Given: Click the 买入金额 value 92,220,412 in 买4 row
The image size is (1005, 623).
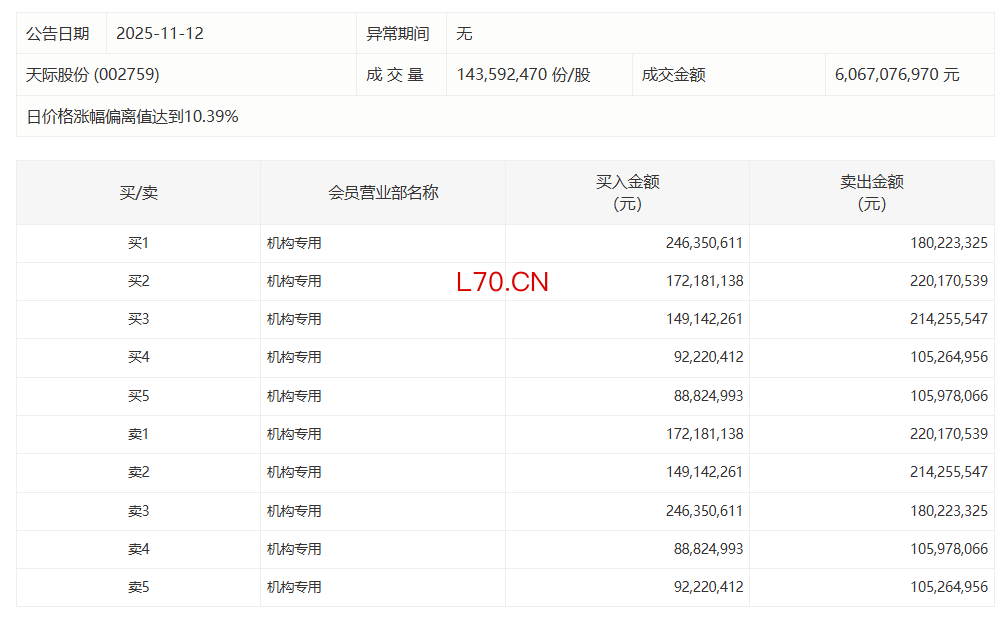Looking at the screenshot, I should point(708,358).
